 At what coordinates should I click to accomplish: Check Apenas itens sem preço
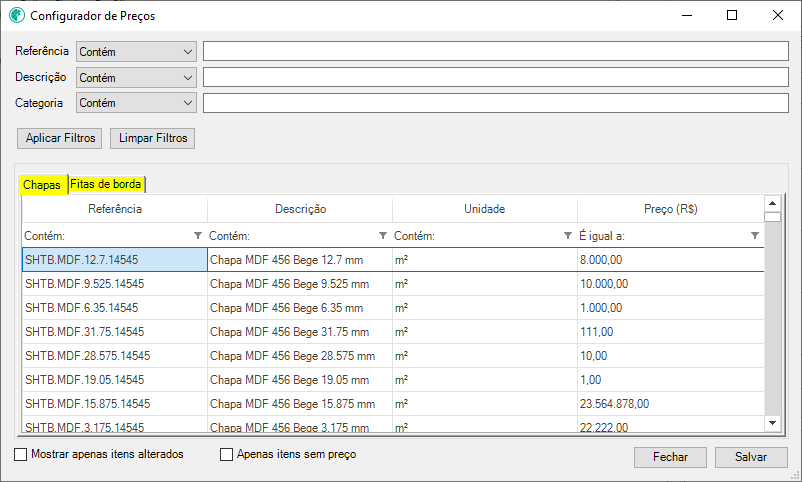pos(226,454)
